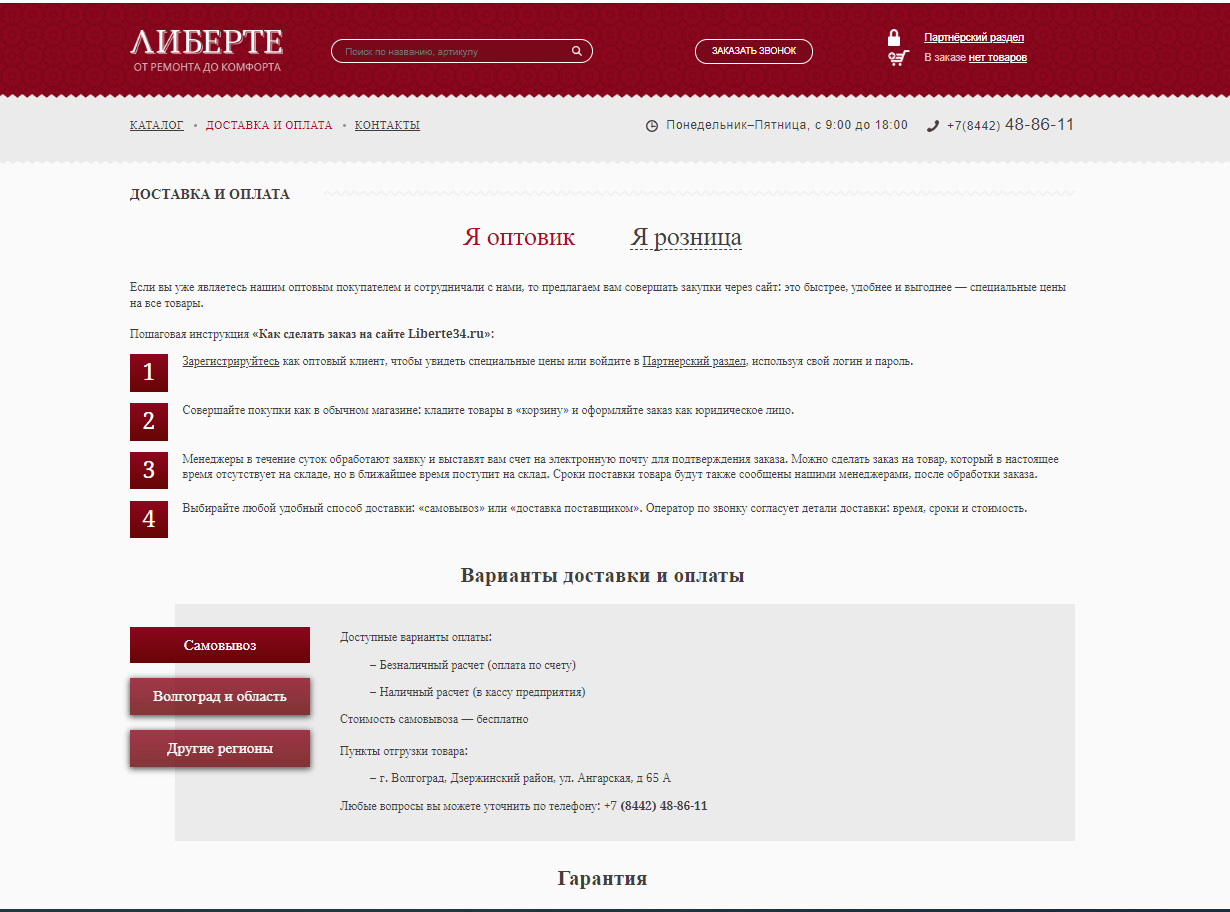Click the phone handset icon
The image size is (1230, 912).
click(x=933, y=126)
